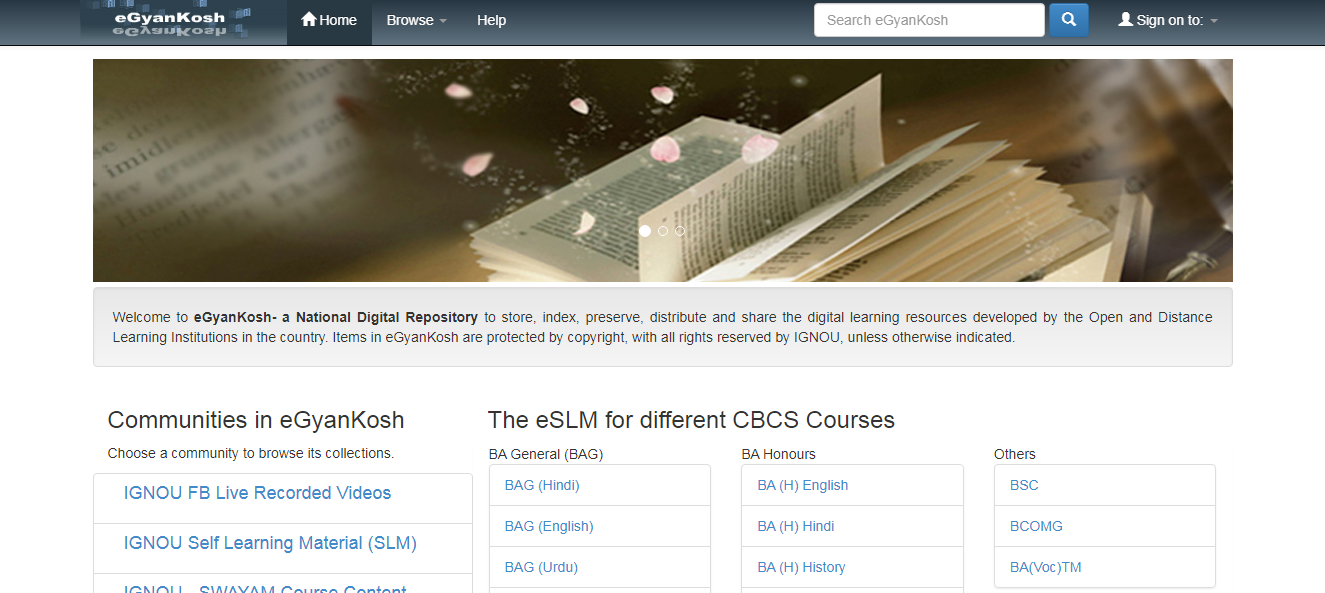1325x593 pixels.
Task: Click the Choose a community text
Action: click(251, 453)
